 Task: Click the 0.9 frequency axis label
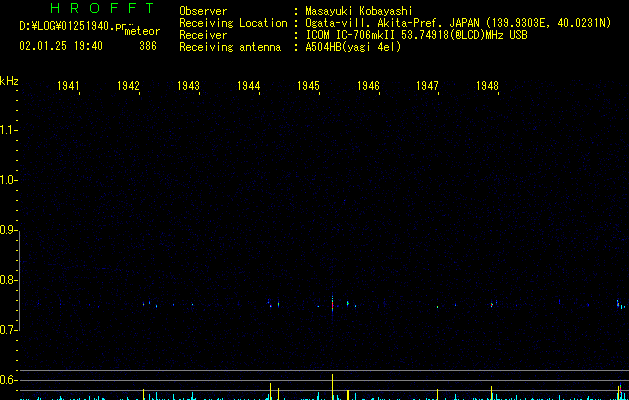click(8, 231)
